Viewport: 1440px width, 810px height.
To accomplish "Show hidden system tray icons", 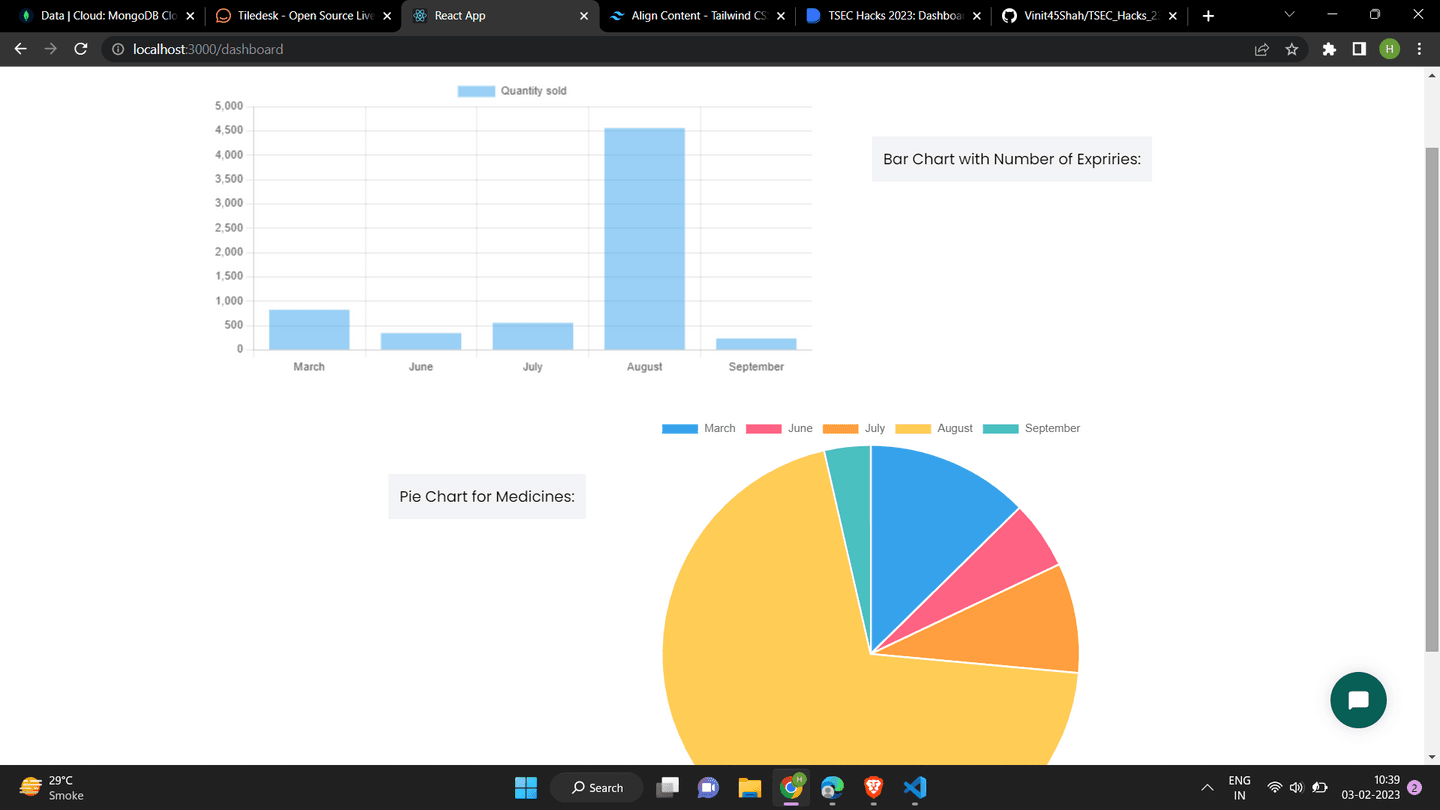I will (x=1207, y=788).
